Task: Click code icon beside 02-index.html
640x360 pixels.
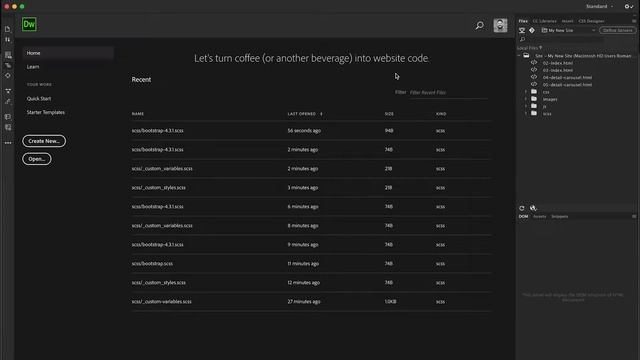Action: pos(534,63)
